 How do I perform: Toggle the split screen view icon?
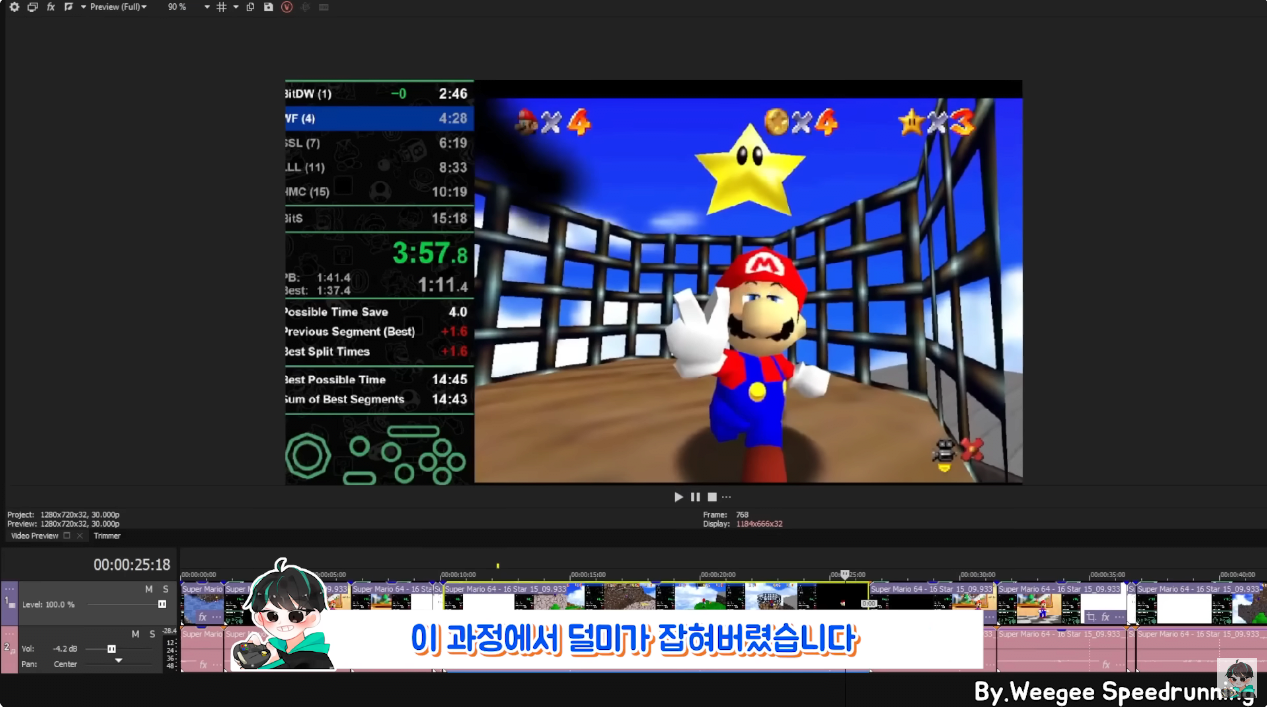click(x=67, y=7)
